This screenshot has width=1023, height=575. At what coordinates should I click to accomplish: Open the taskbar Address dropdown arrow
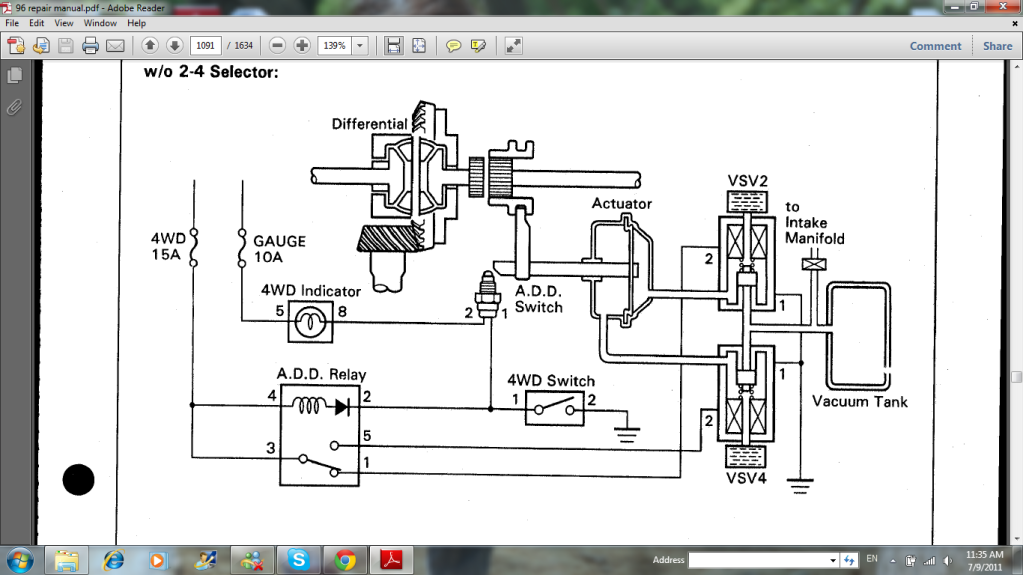coord(832,560)
